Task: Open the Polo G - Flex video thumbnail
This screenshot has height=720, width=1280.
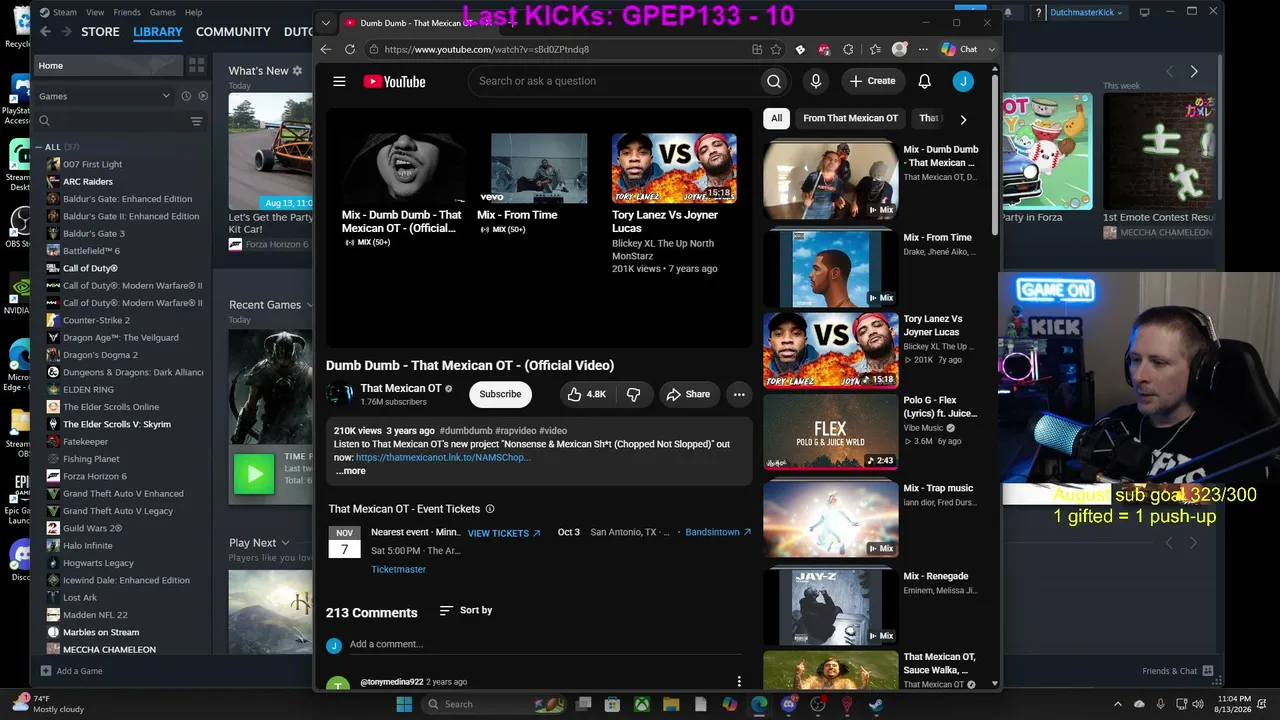Action: click(x=830, y=432)
